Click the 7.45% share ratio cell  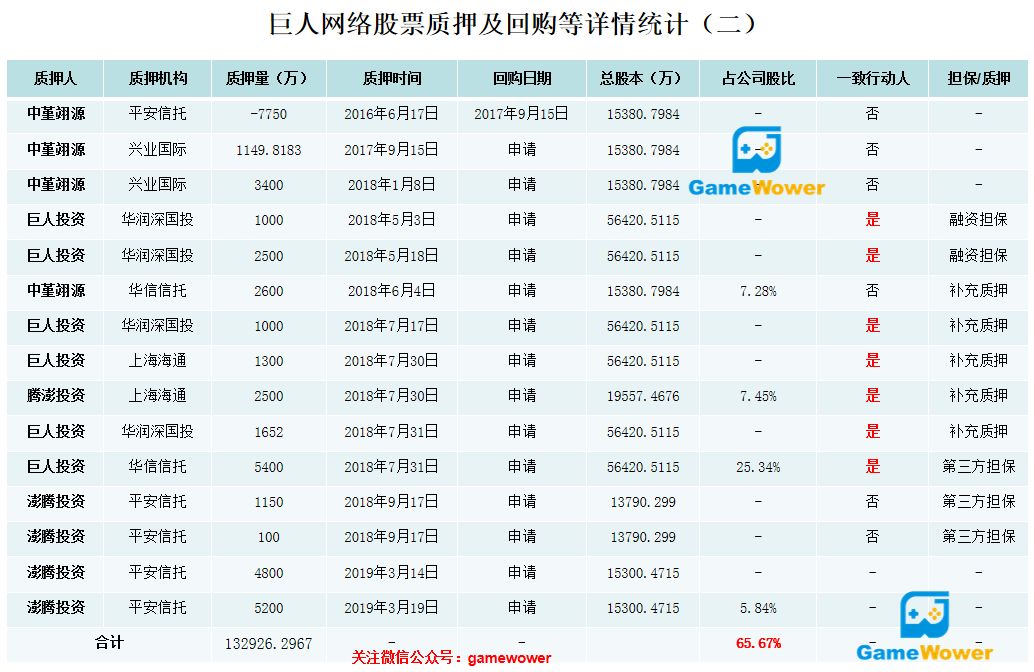pyautogui.click(x=758, y=396)
